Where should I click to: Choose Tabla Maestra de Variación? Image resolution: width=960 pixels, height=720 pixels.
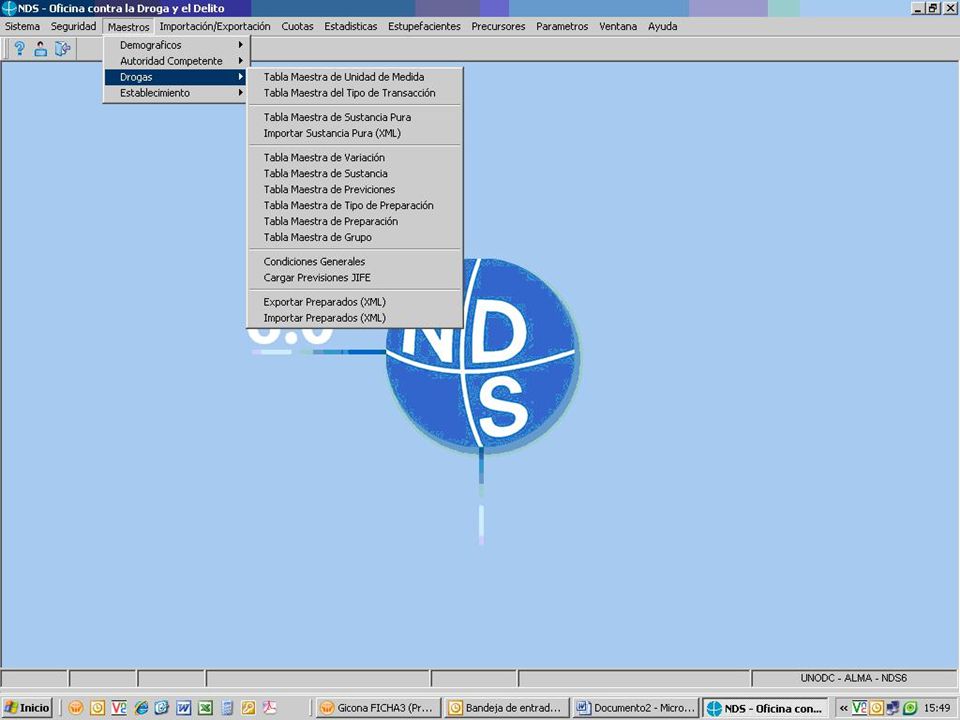(x=355, y=157)
